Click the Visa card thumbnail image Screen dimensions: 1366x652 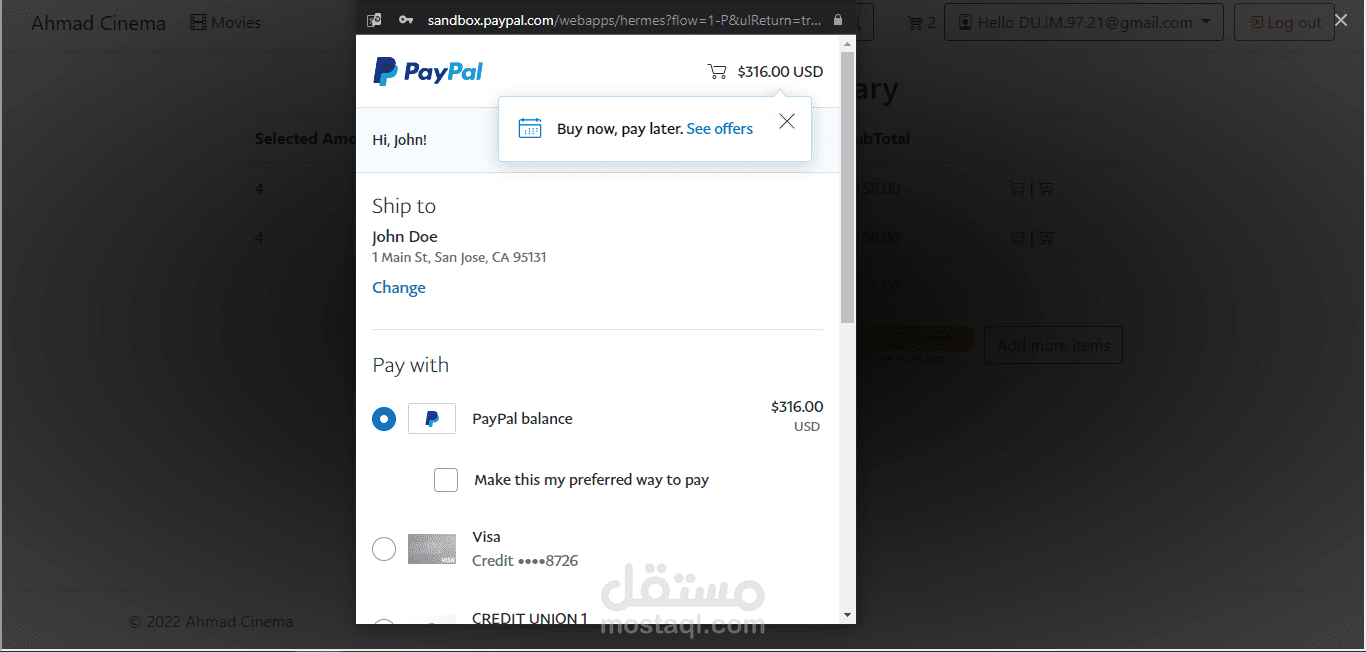tap(432, 549)
